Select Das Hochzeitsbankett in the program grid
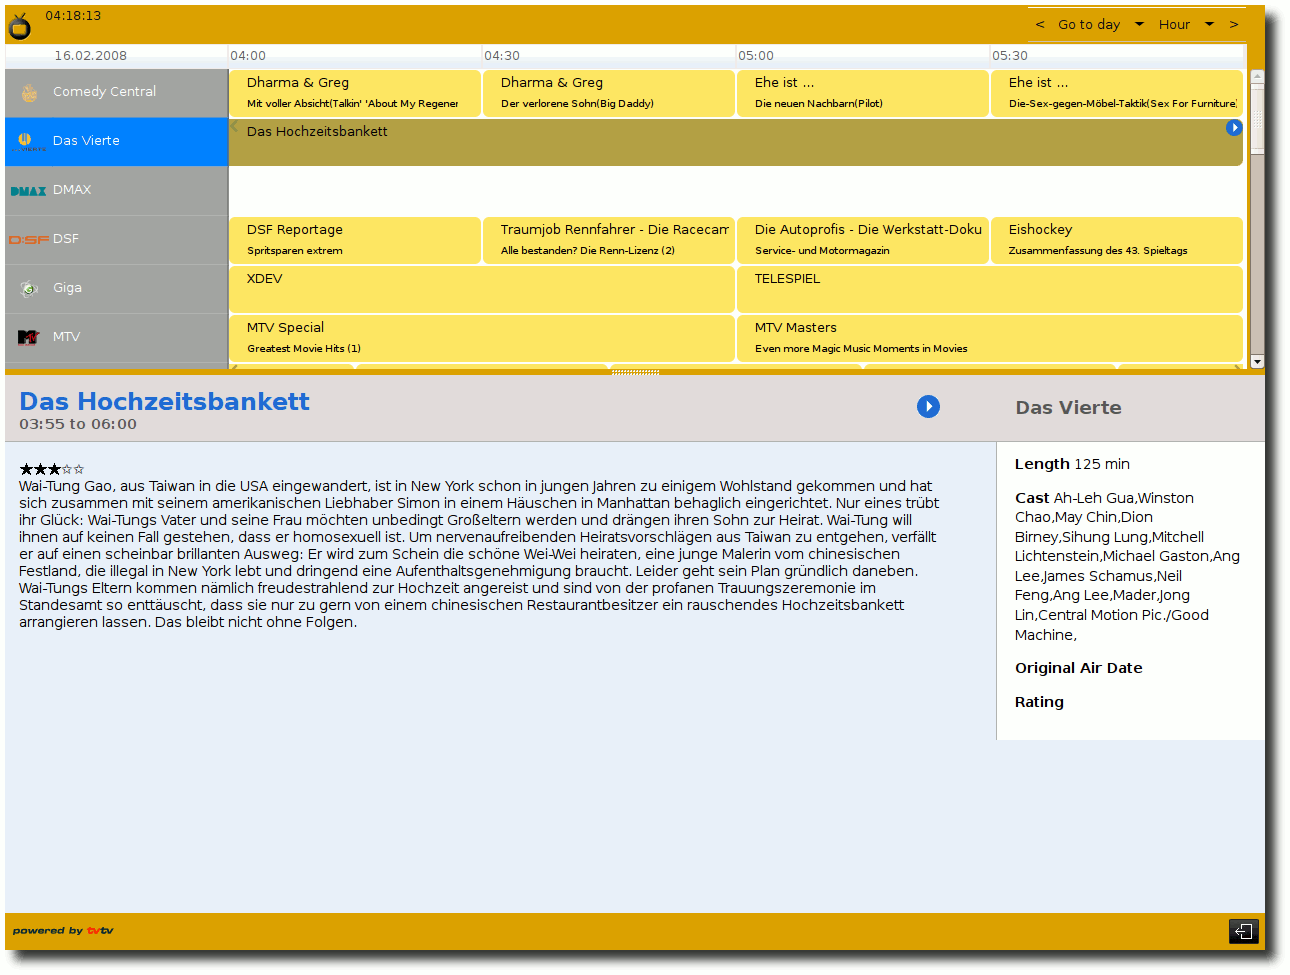The height and width of the screenshot is (975, 1290). pos(736,142)
